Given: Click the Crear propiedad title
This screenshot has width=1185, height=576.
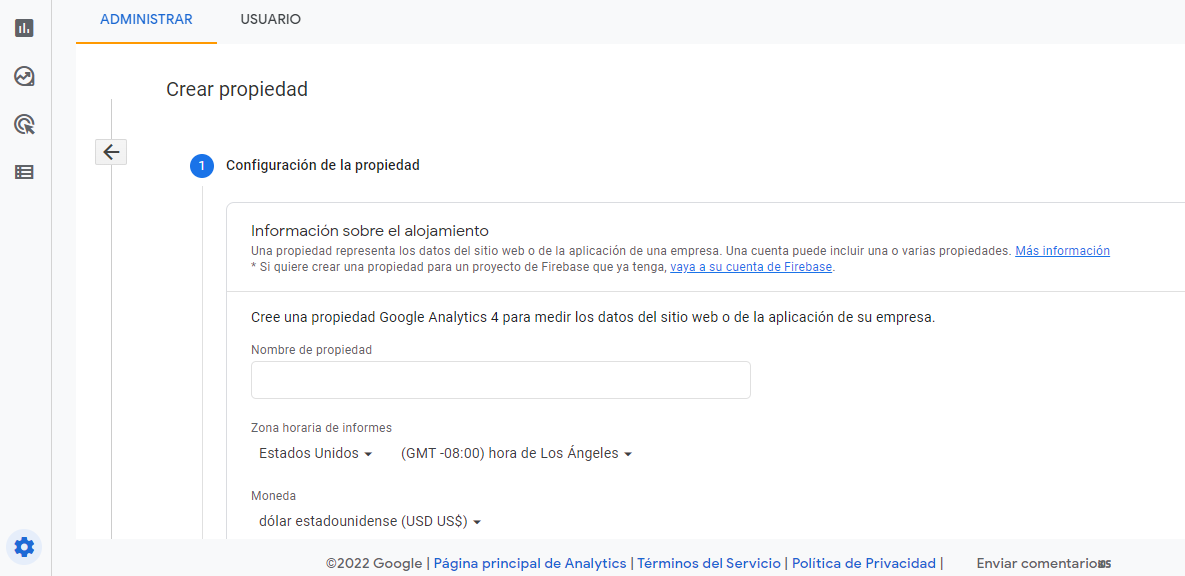Looking at the screenshot, I should (237, 89).
